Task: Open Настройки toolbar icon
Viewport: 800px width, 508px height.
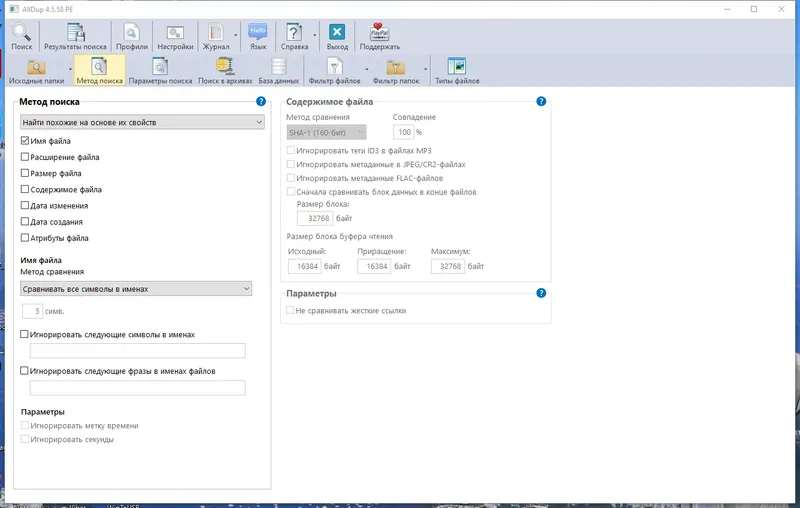Action: click(x=175, y=37)
